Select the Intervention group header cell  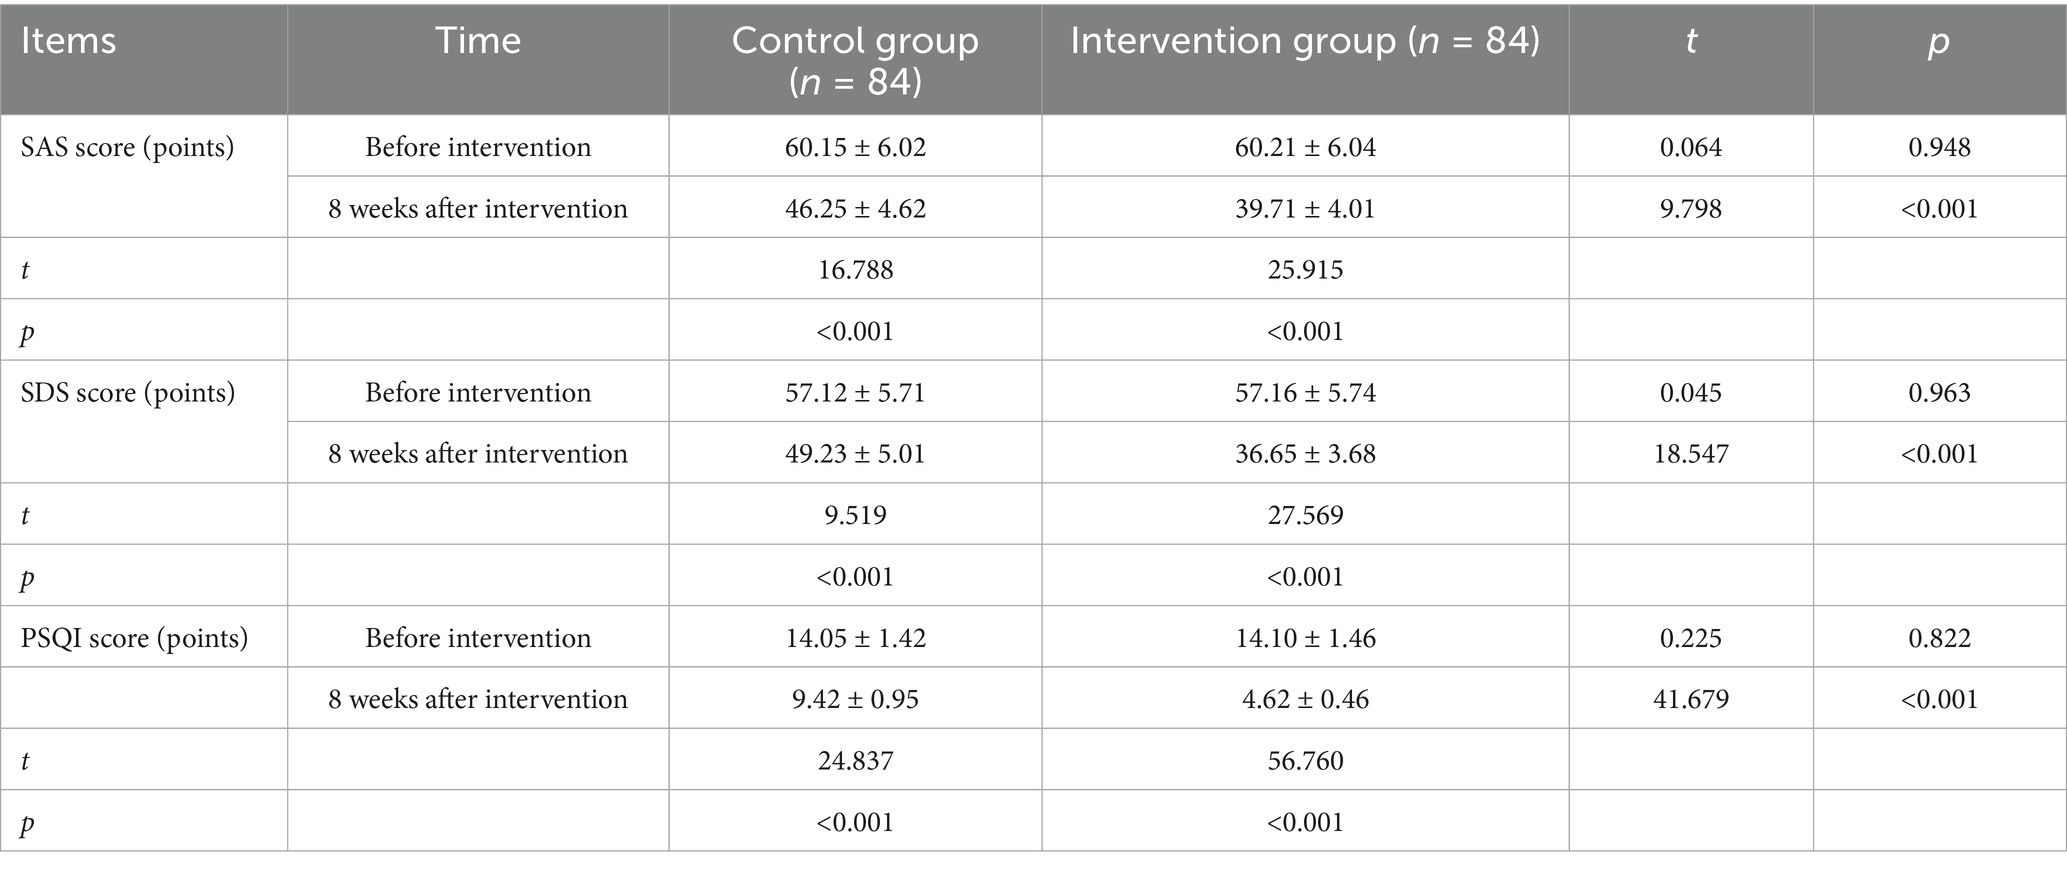1305,41
